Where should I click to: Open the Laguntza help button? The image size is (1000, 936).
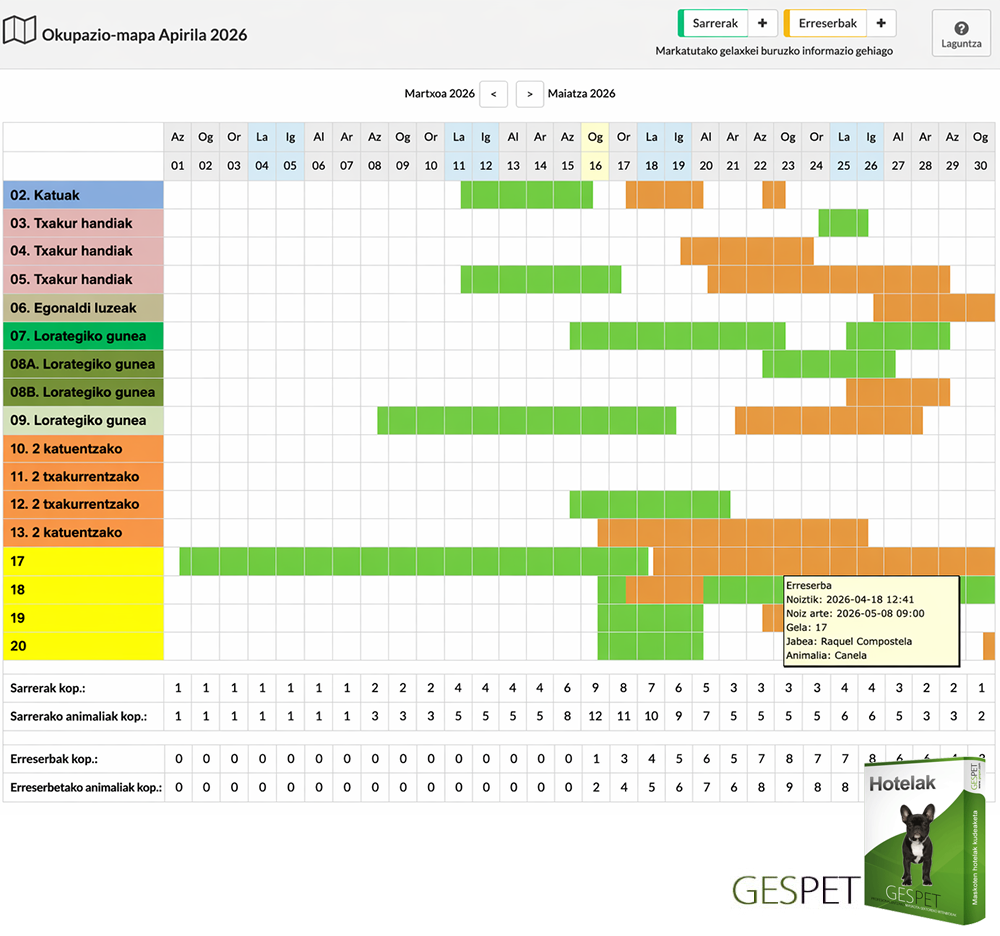point(961,33)
